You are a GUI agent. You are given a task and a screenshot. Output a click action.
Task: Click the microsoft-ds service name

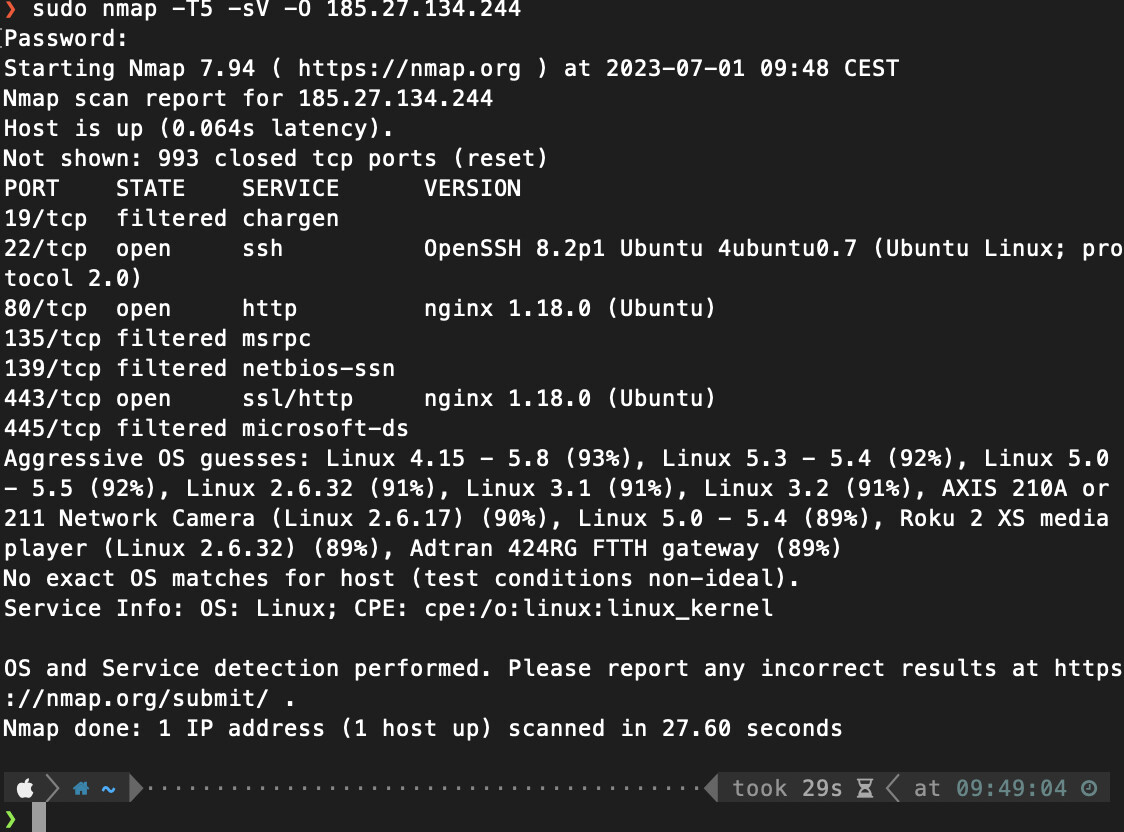325,429
